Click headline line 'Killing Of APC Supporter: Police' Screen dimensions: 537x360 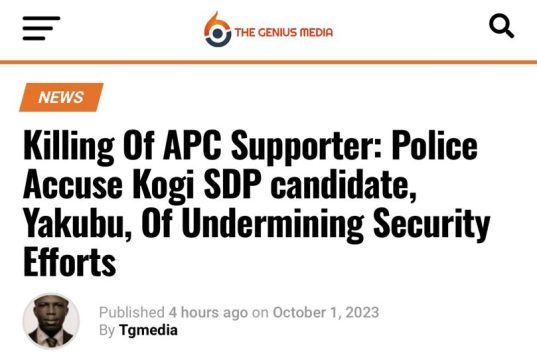coord(250,146)
